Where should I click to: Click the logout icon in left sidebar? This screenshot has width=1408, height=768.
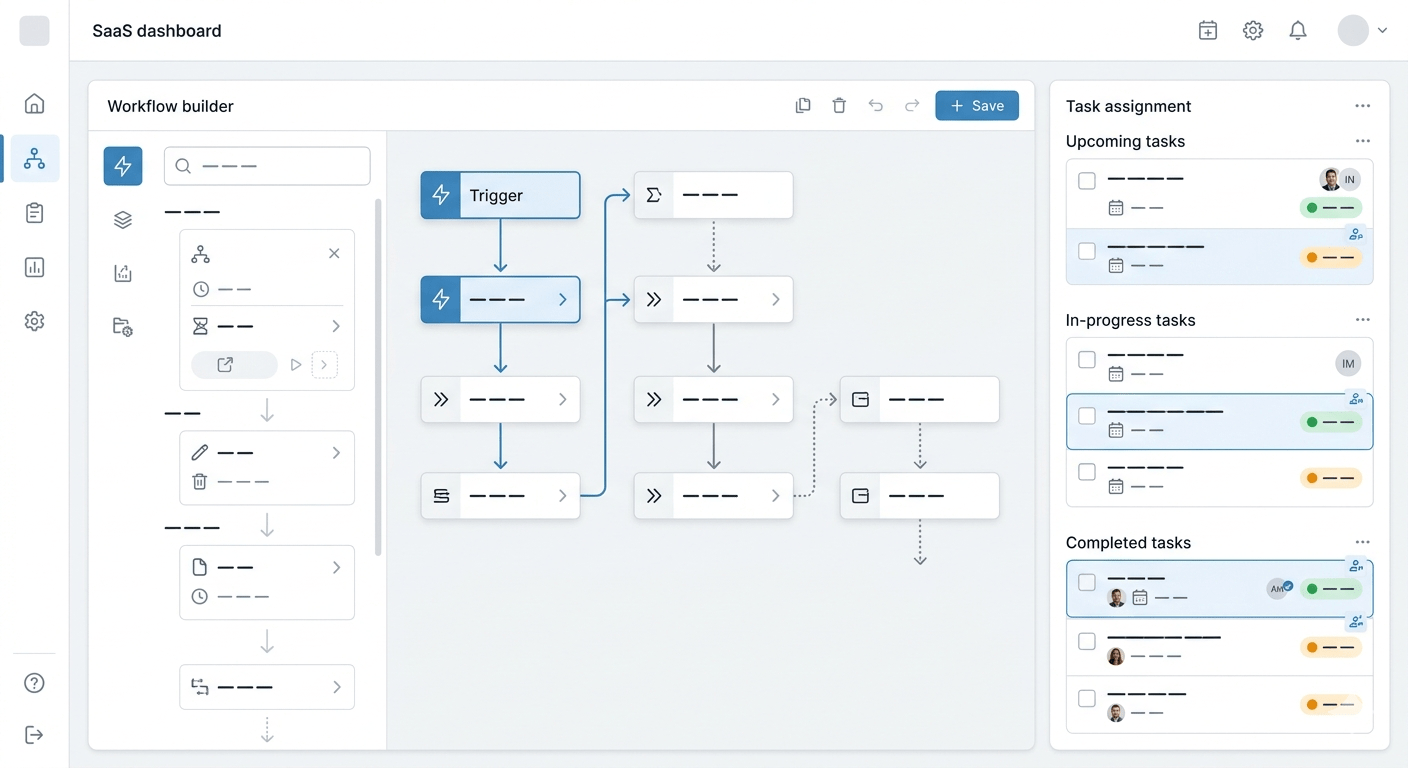pyautogui.click(x=35, y=735)
